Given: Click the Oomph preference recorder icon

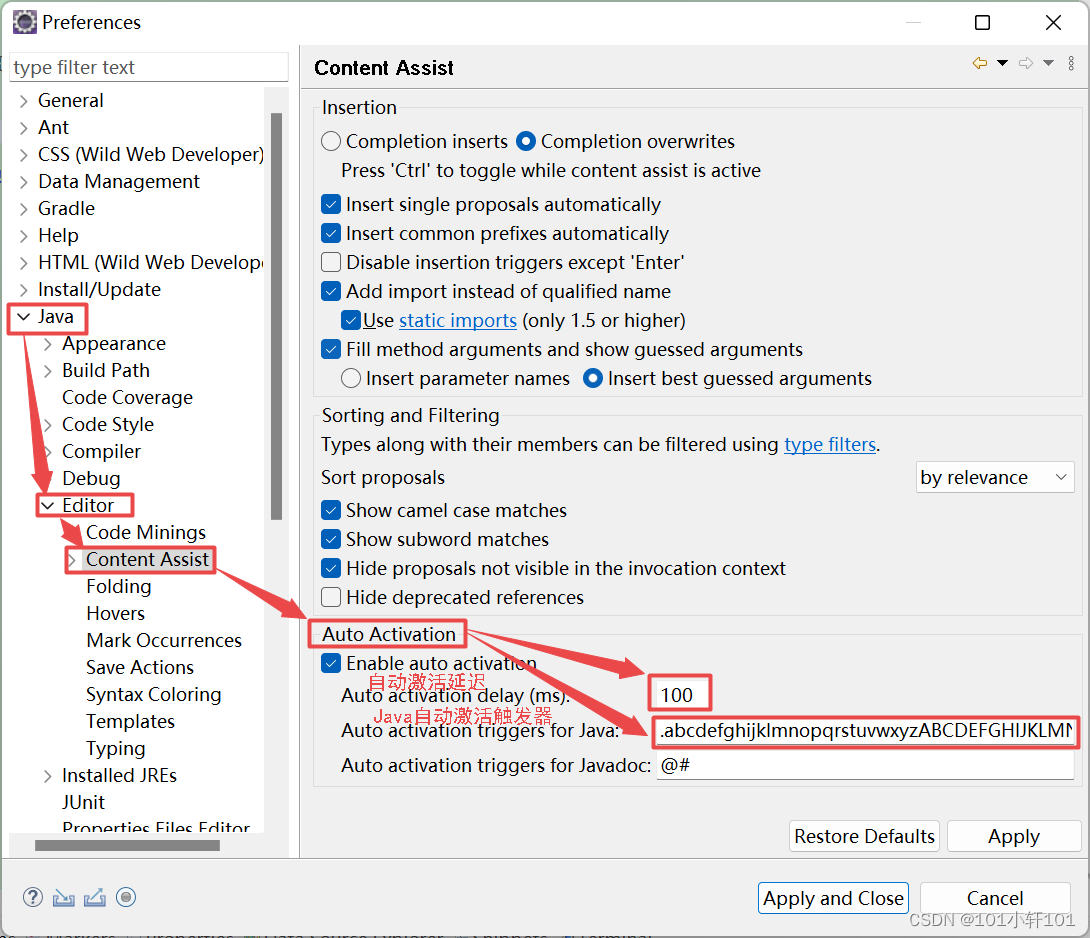Looking at the screenshot, I should [x=126, y=897].
